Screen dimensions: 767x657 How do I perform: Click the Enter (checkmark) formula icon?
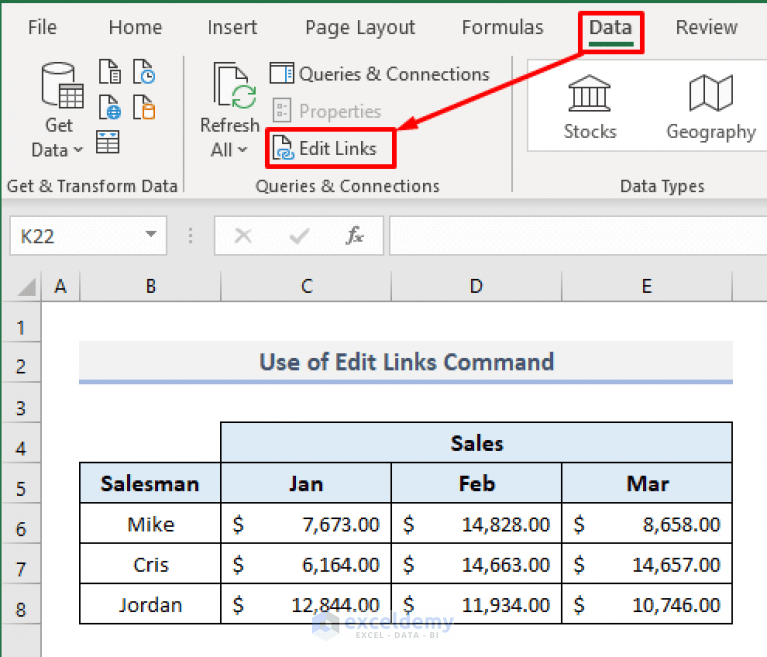(x=298, y=236)
